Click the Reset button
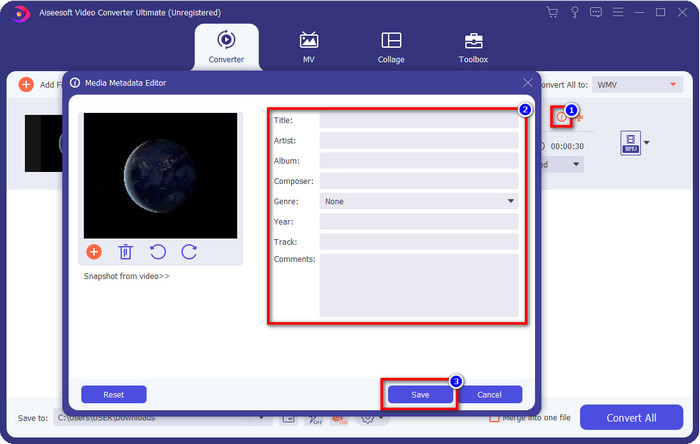Image resolution: width=700 pixels, height=444 pixels. (x=113, y=394)
